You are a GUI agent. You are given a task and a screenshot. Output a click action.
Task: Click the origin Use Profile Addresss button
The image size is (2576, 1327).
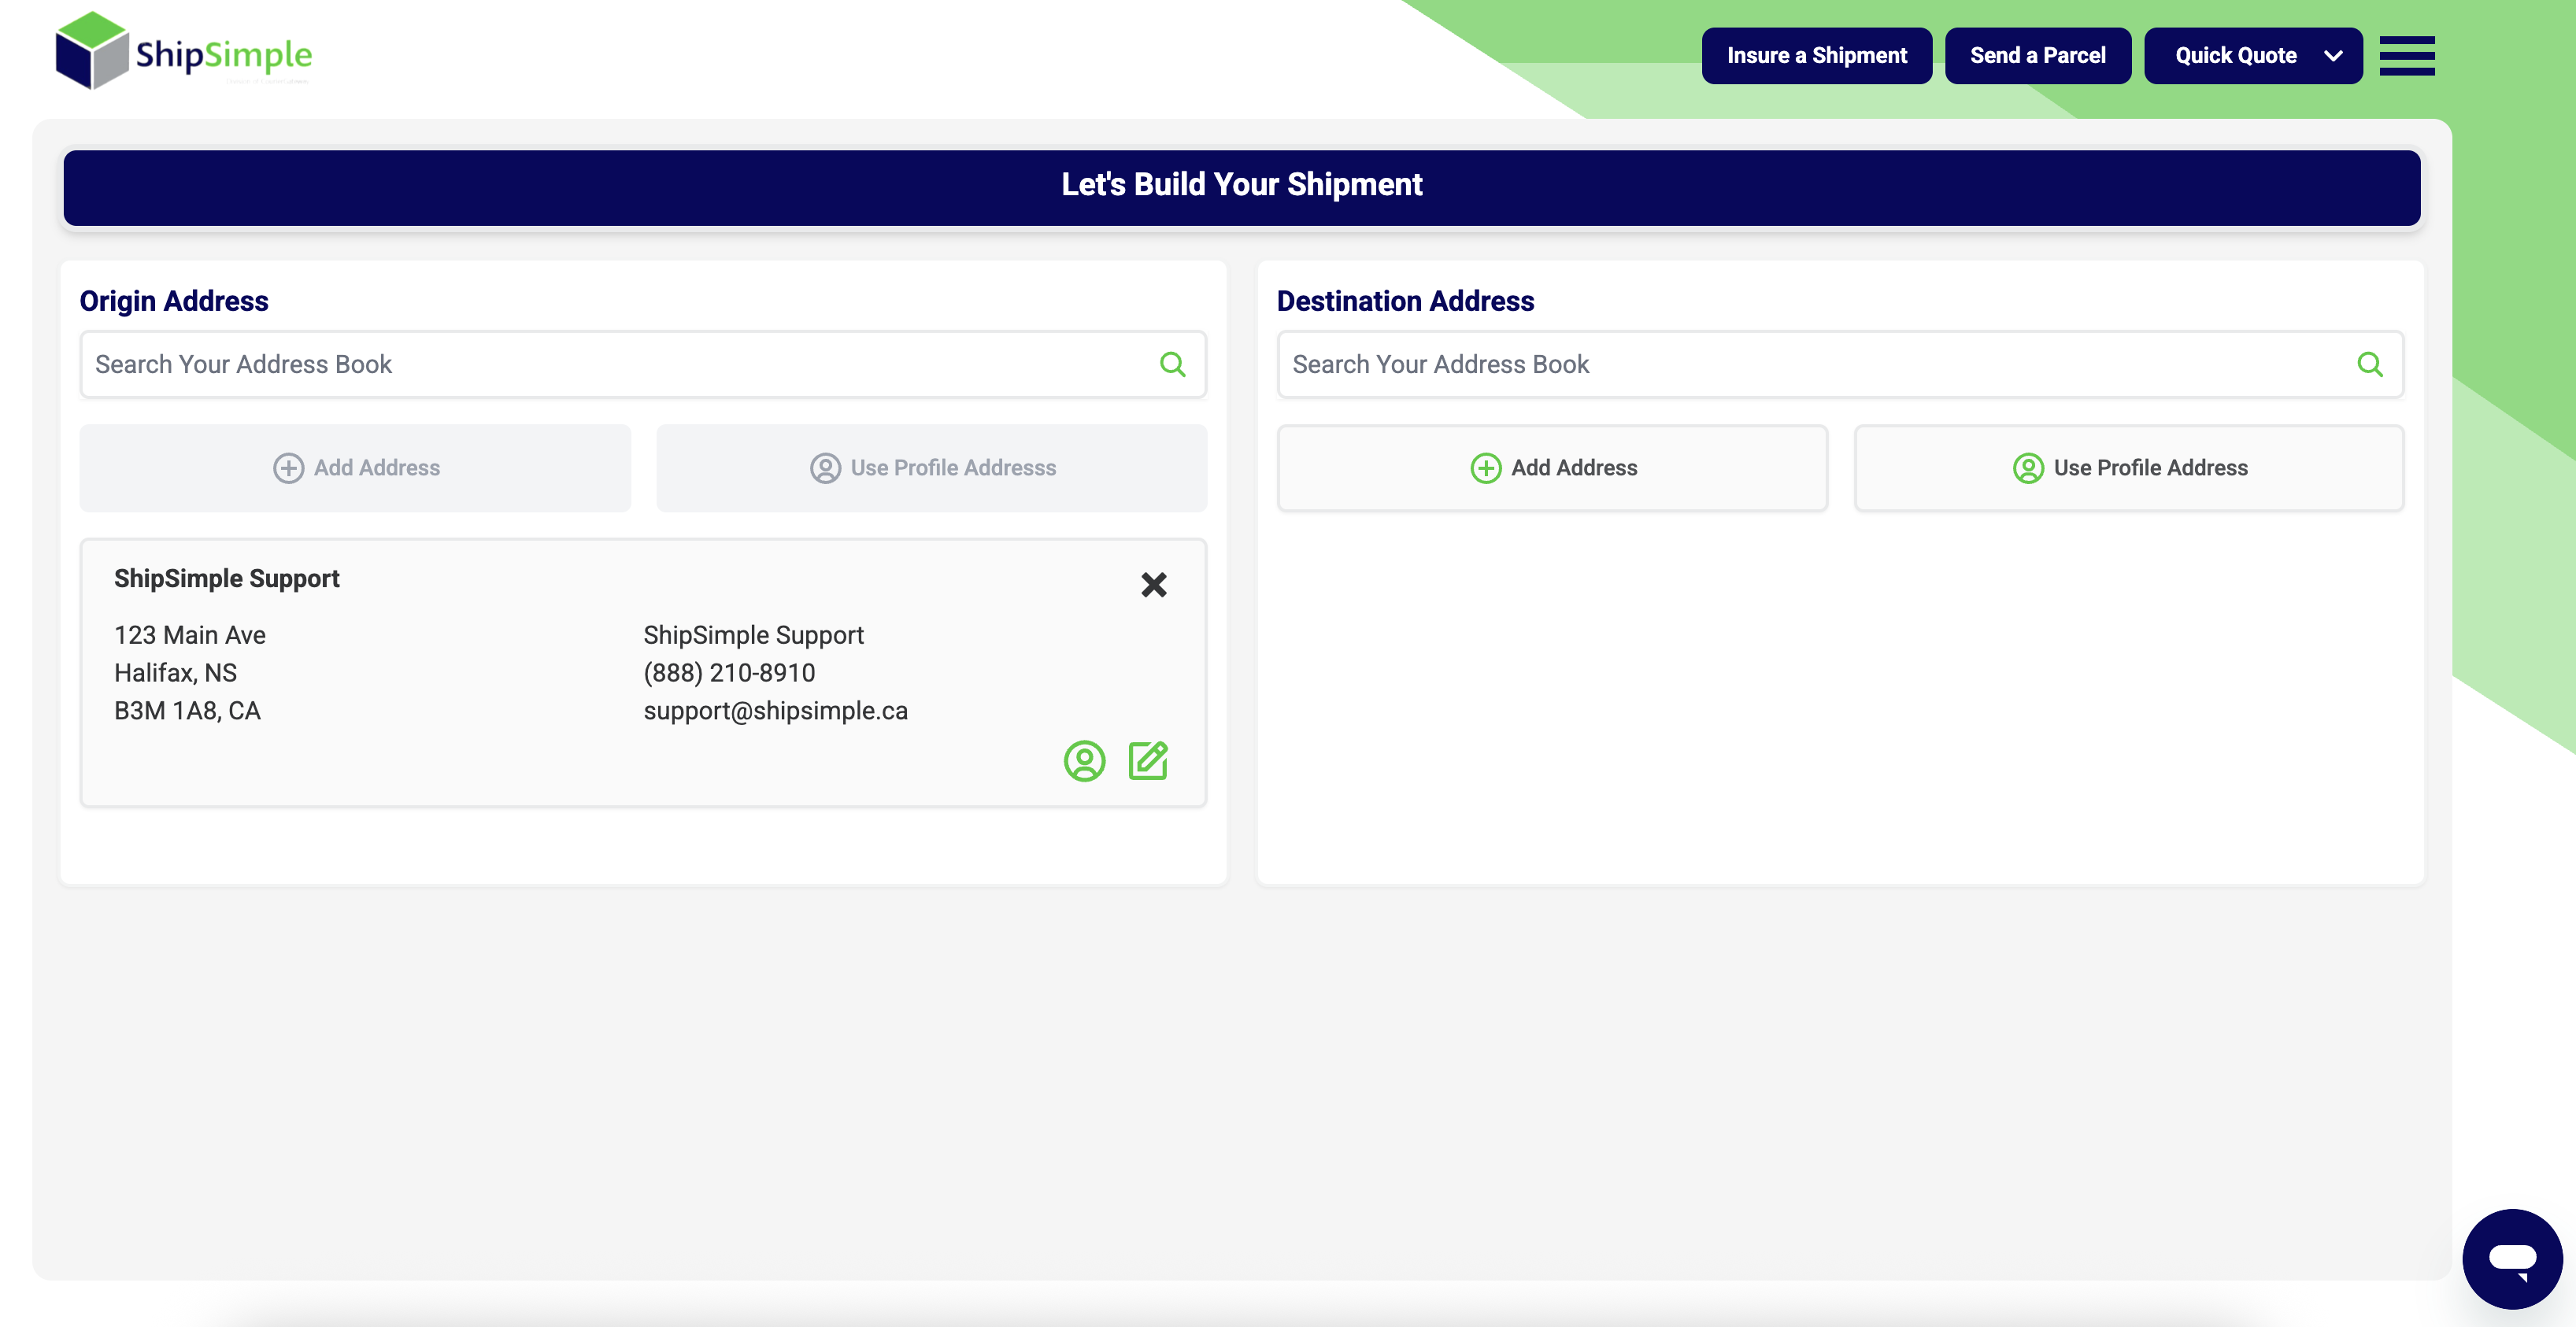click(931, 468)
